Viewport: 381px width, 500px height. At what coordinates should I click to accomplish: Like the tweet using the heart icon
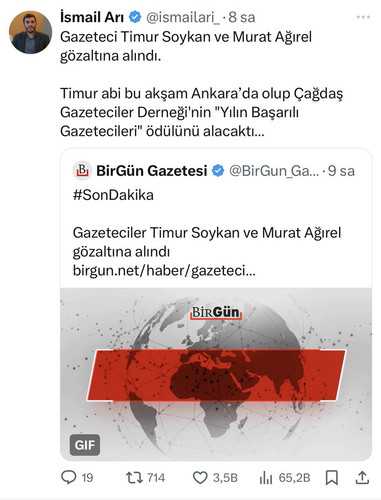pyautogui.click(x=200, y=478)
